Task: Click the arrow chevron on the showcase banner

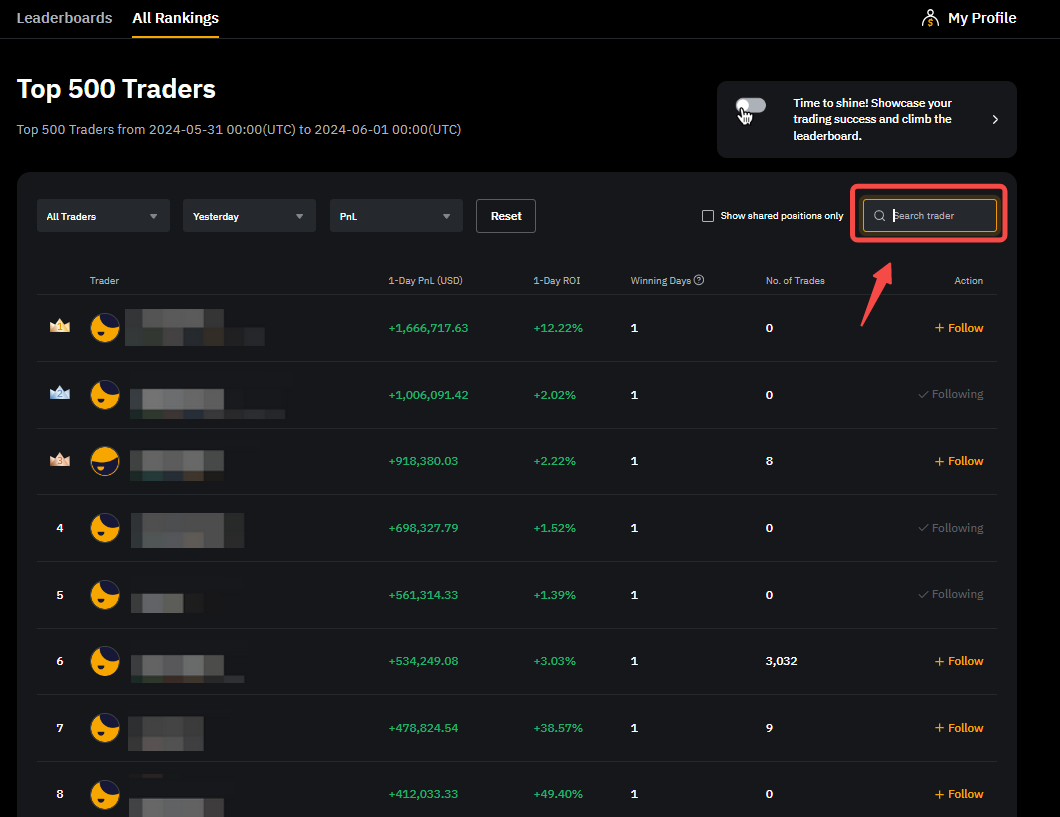Action: (995, 118)
